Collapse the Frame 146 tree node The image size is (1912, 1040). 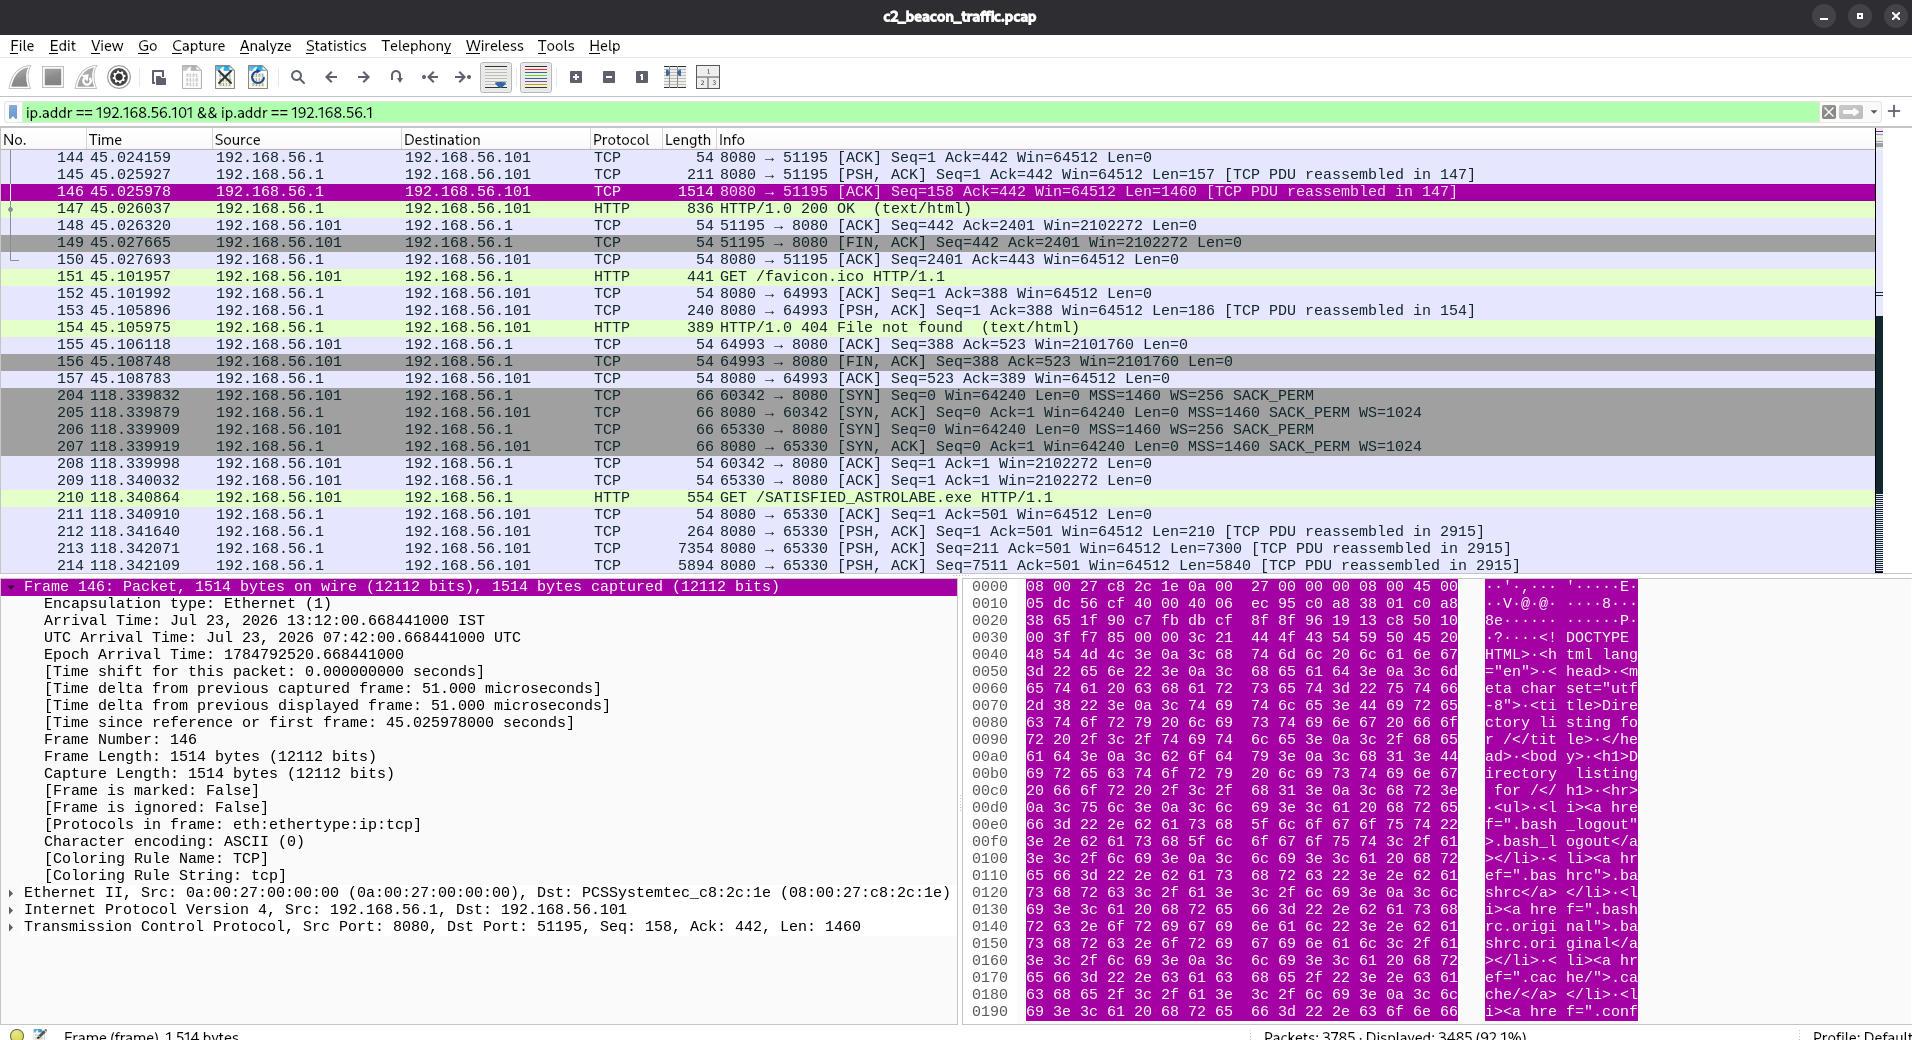(11, 587)
